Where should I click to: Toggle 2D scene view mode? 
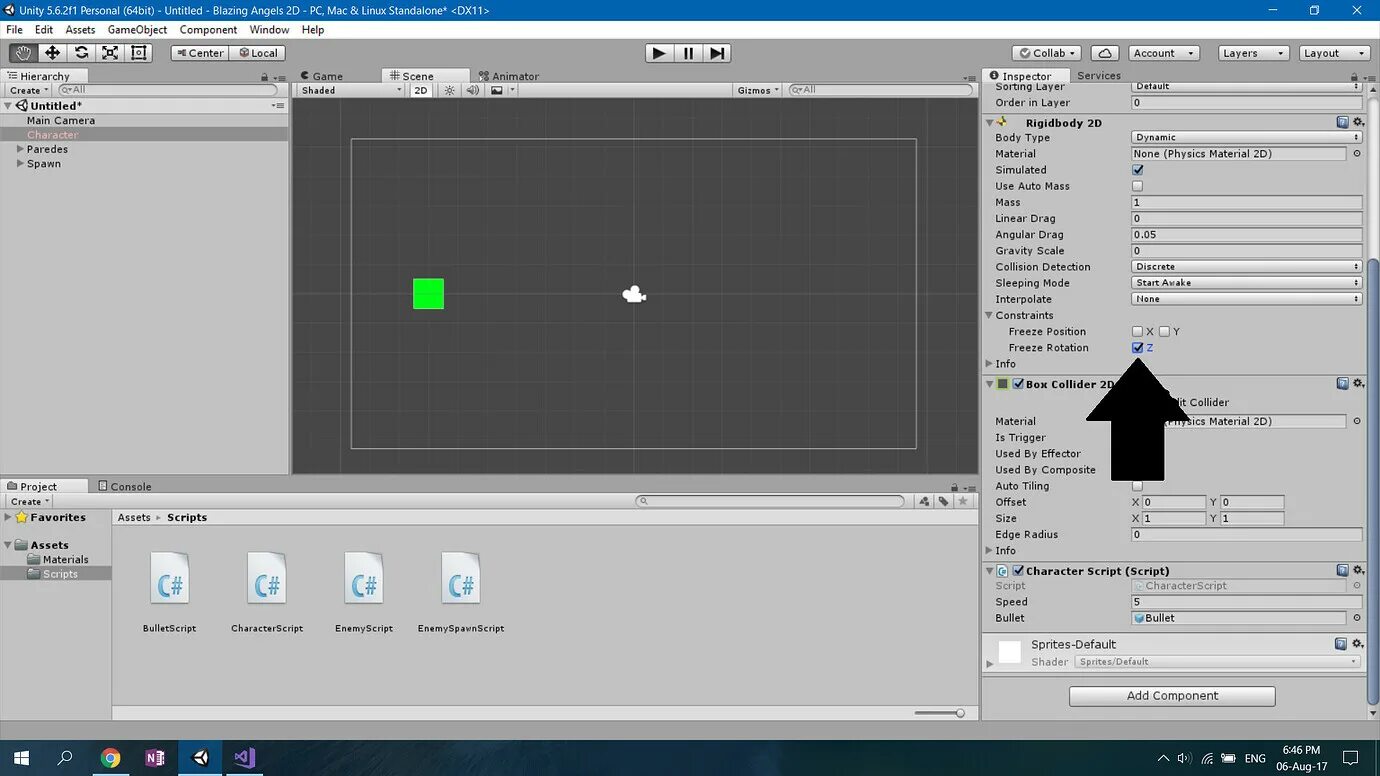421,90
